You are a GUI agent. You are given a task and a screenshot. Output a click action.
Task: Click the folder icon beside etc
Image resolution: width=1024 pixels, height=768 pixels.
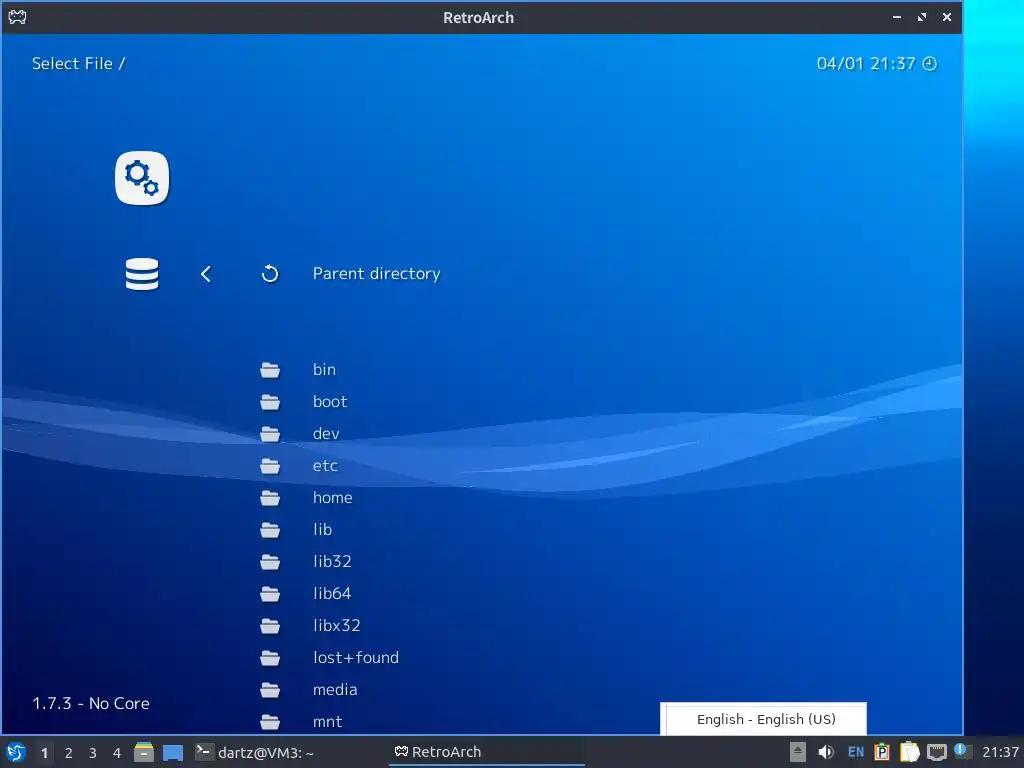(x=270, y=466)
